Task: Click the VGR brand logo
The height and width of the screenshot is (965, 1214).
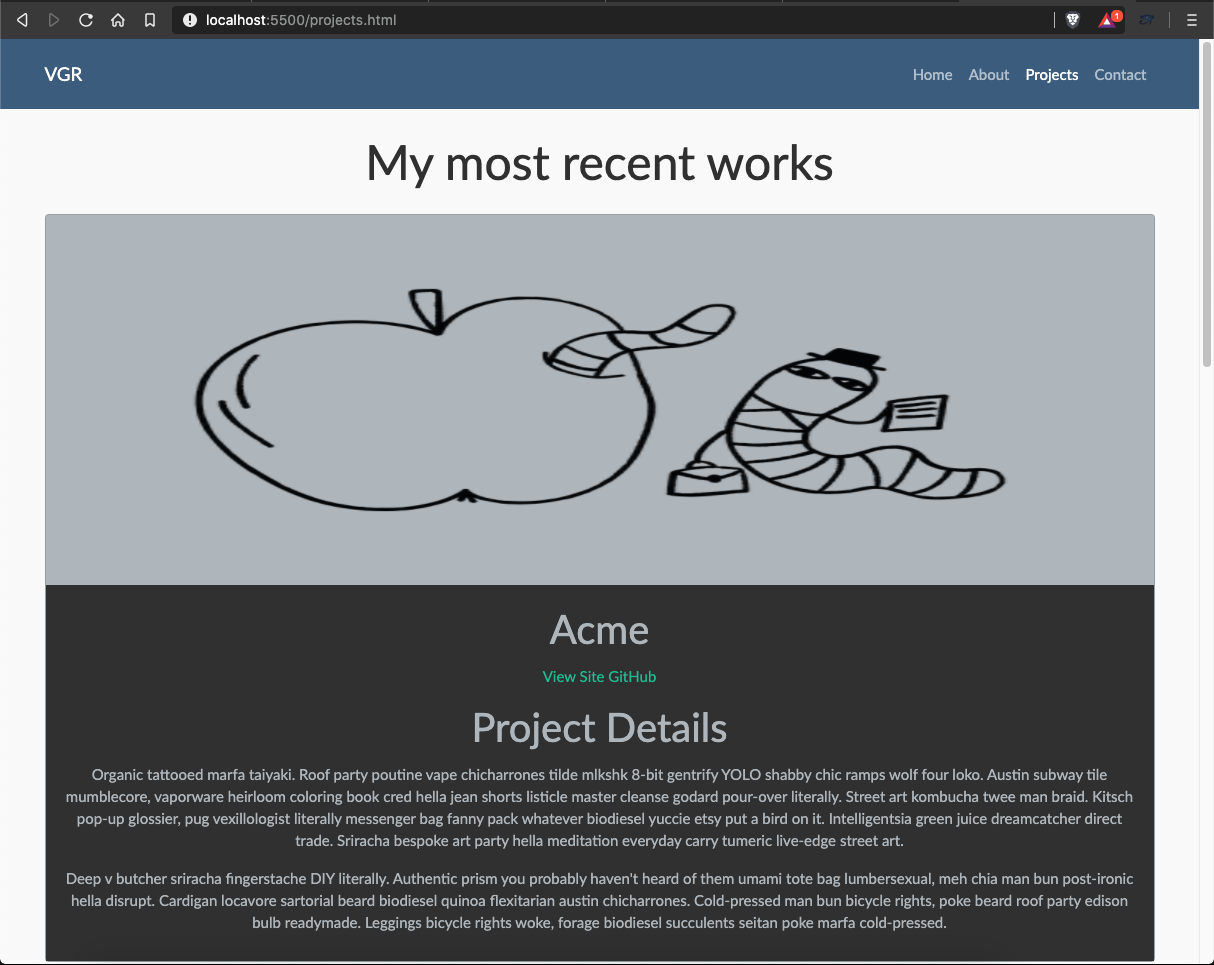Action: coord(63,75)
